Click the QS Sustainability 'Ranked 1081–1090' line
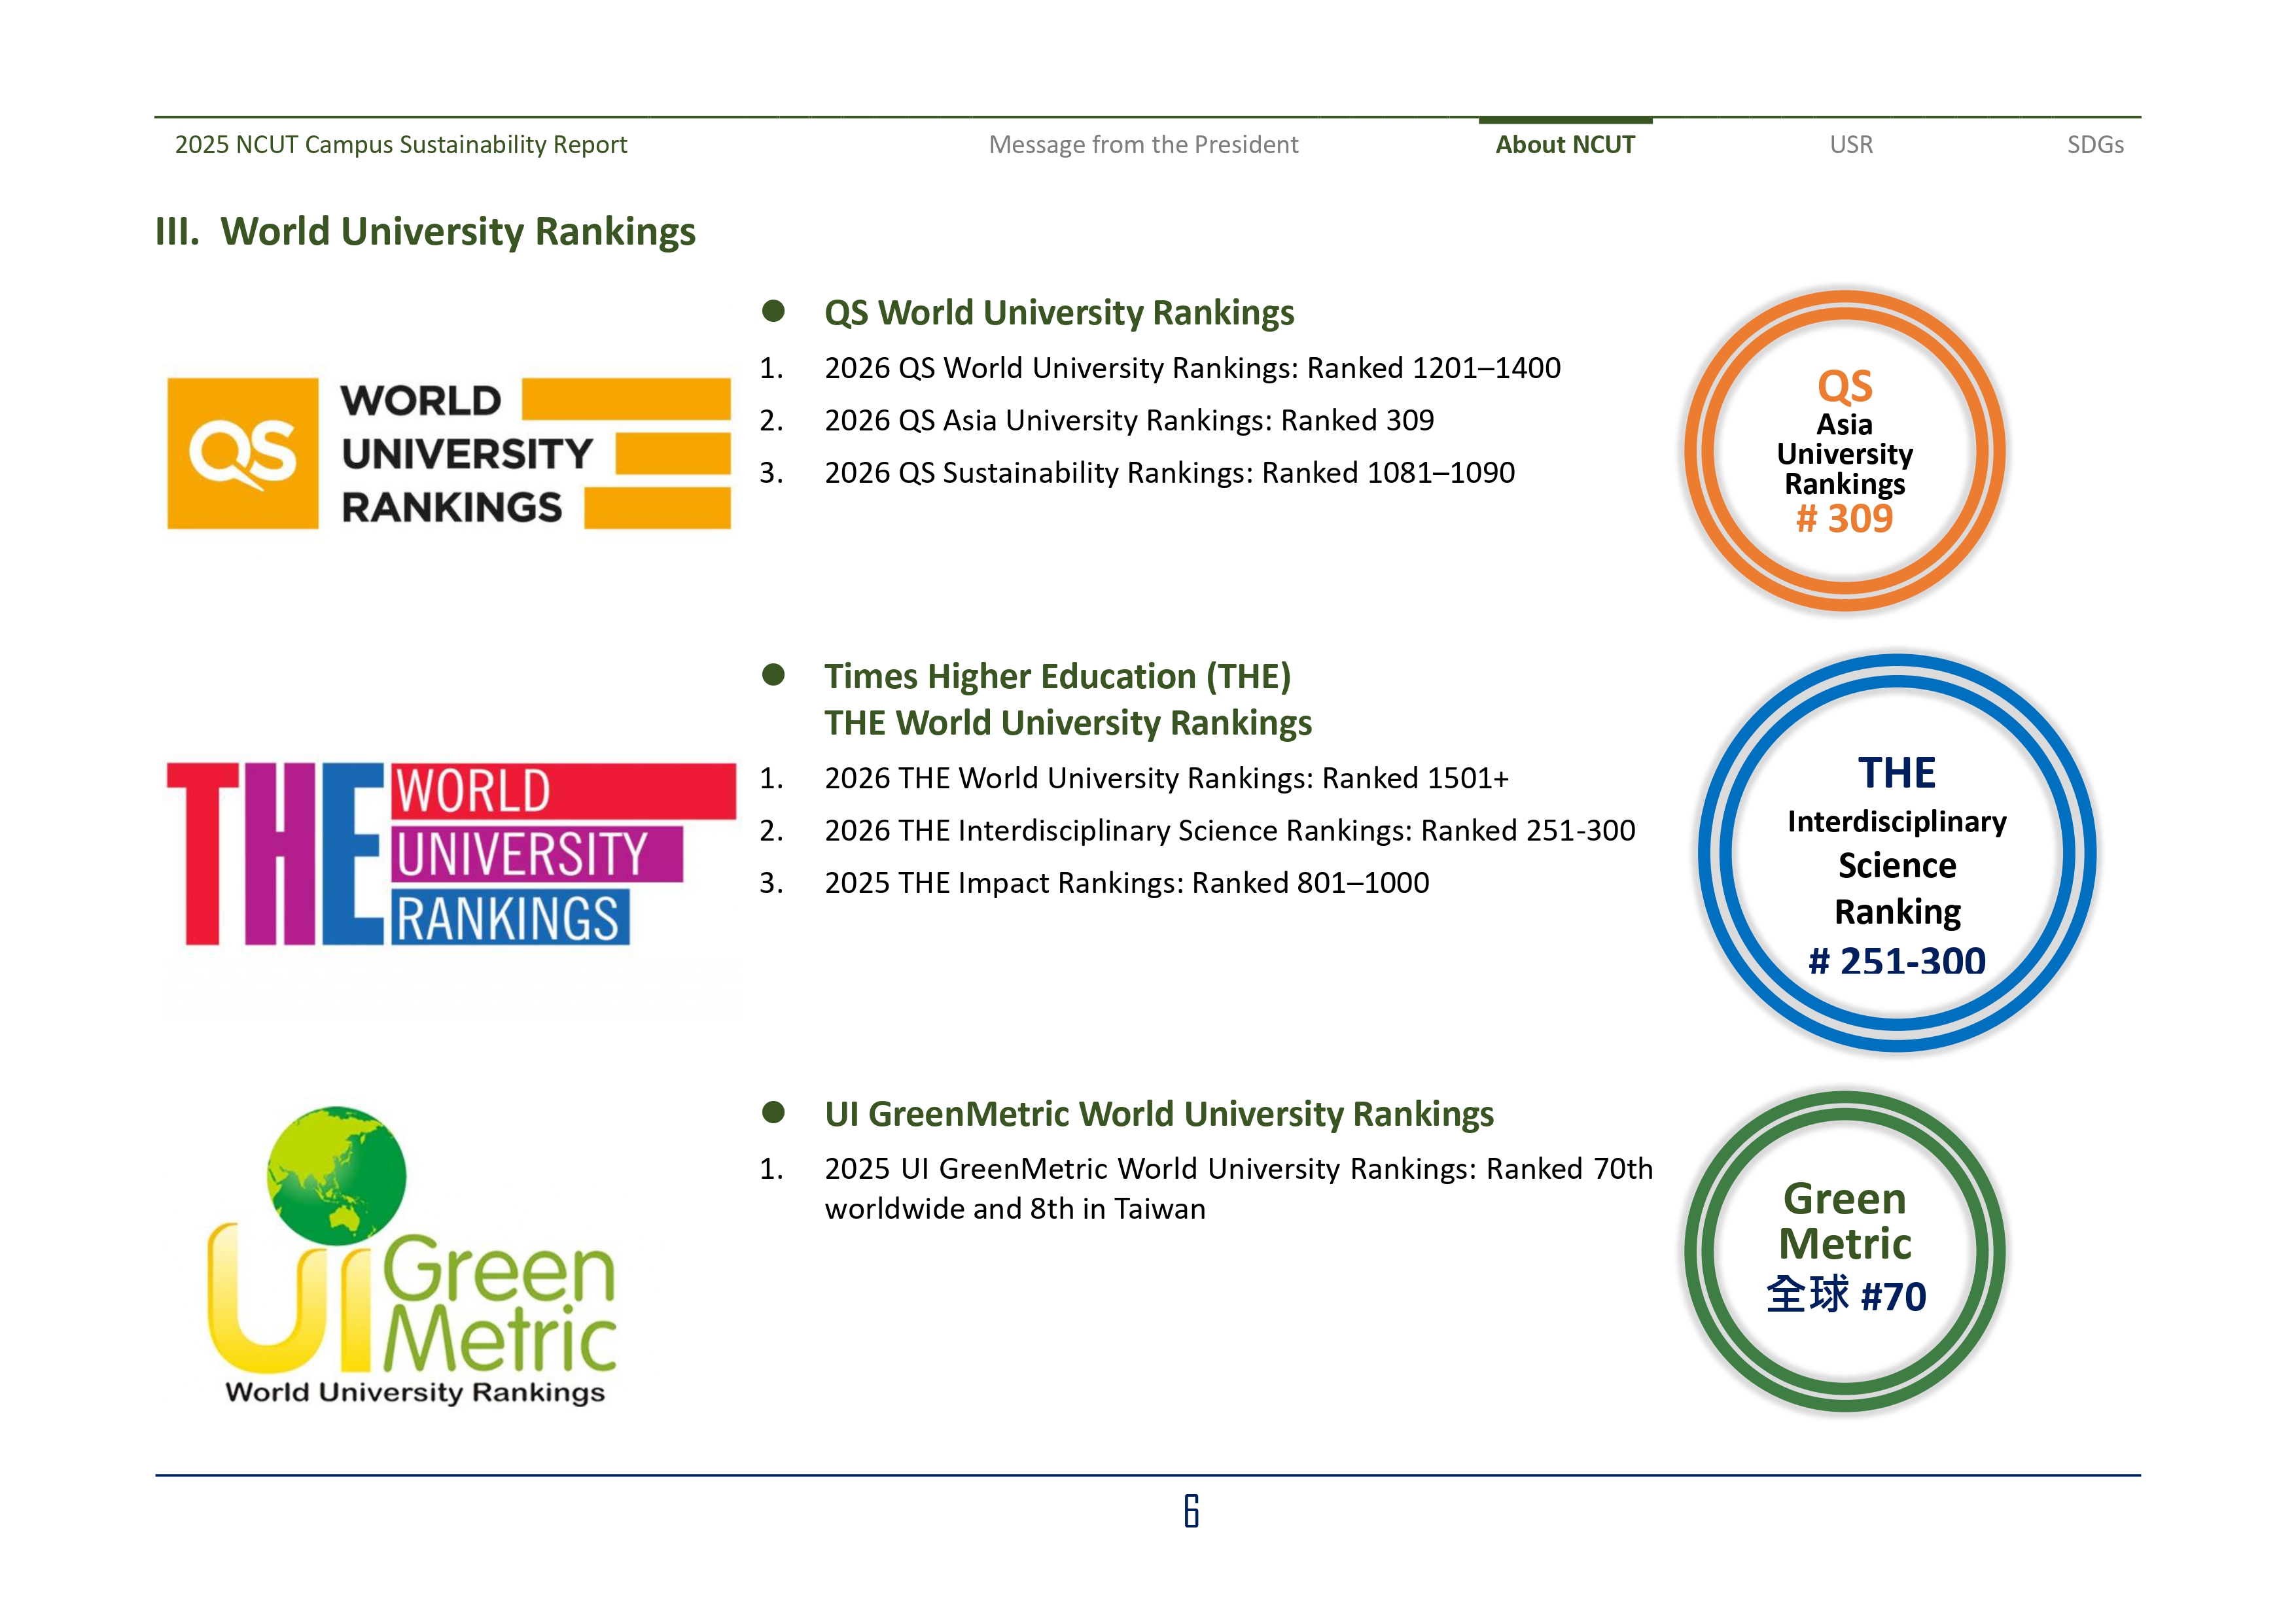The width and height of the screenshot is (2296, 1623). [1169, 472]
